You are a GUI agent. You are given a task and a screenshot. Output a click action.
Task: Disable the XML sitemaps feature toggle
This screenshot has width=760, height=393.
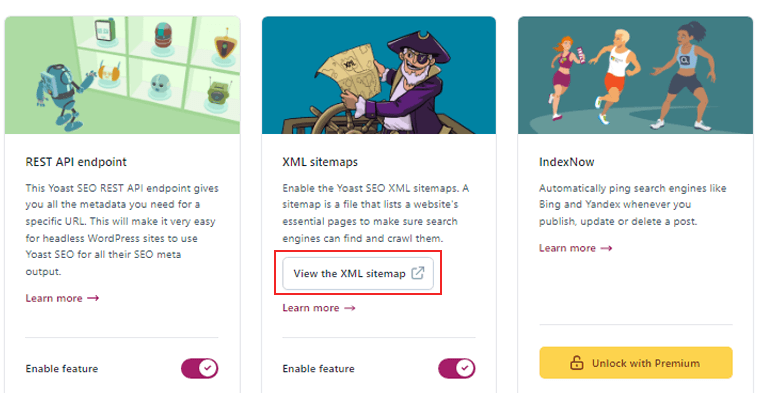click(457, 369)
